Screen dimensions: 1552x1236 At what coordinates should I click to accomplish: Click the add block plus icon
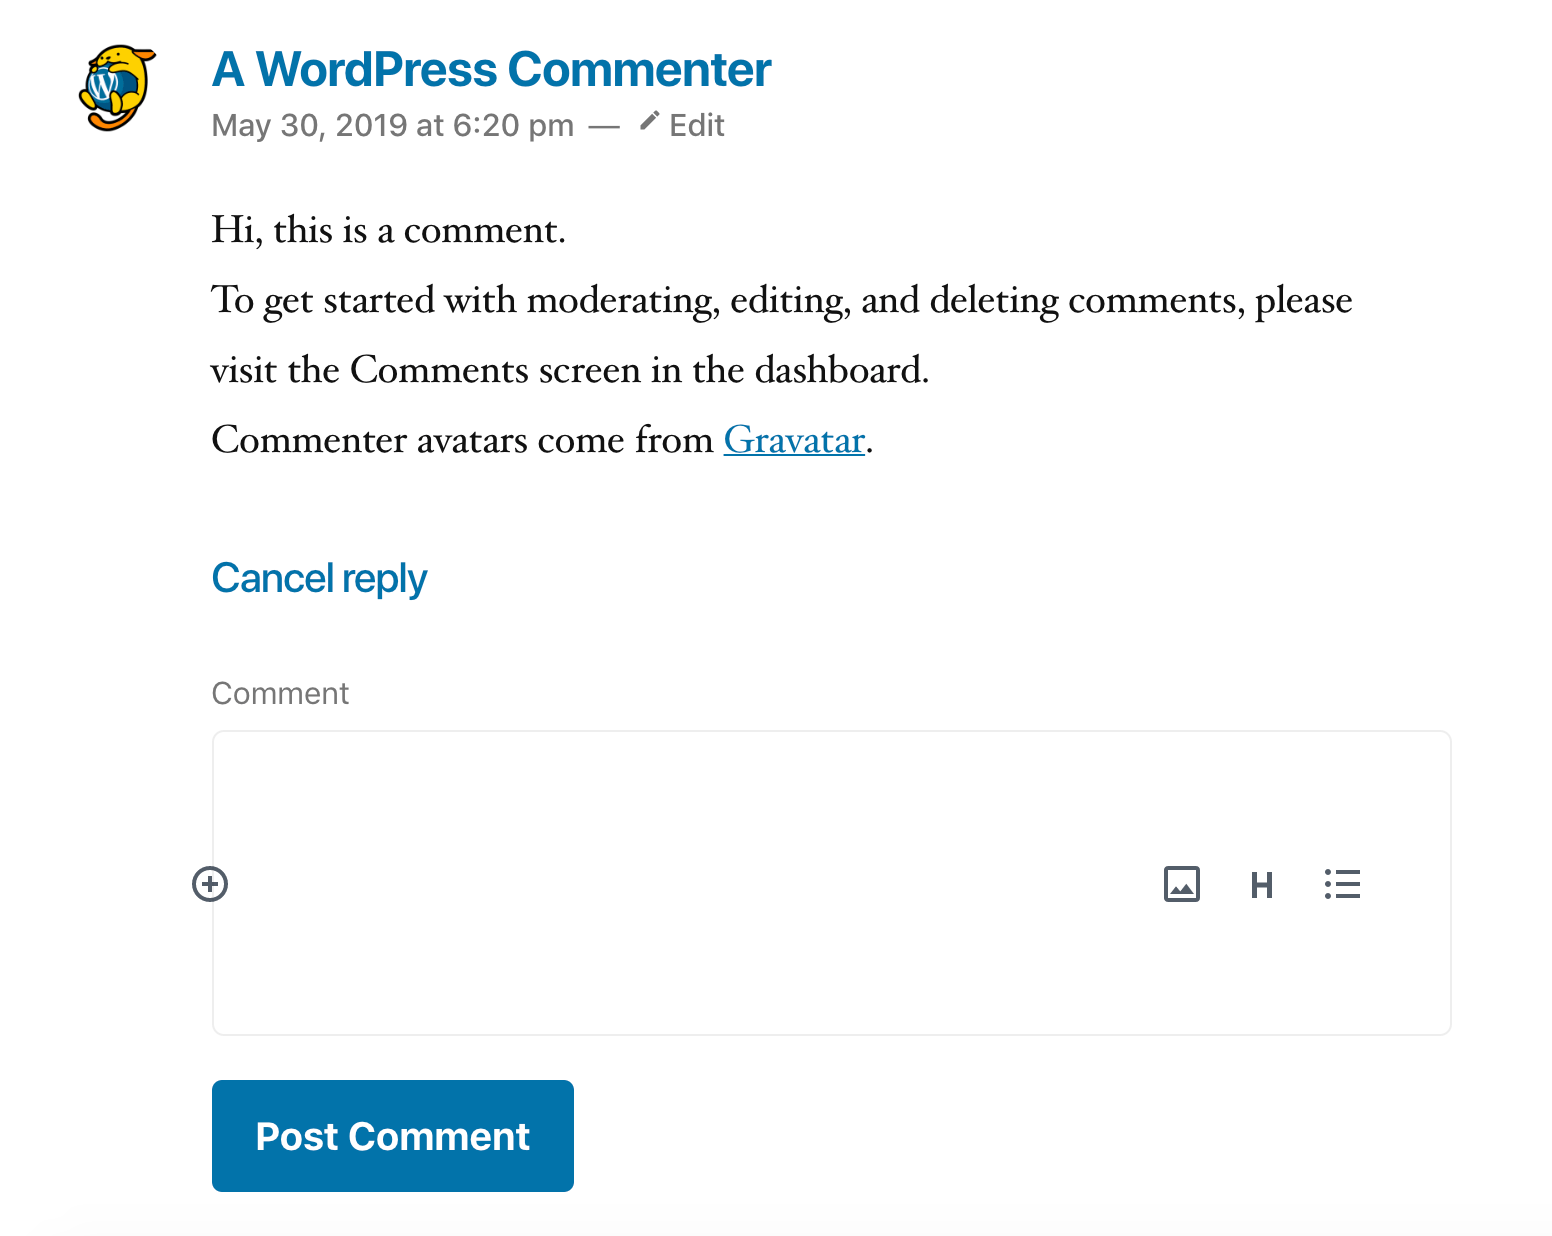[210, 884]
